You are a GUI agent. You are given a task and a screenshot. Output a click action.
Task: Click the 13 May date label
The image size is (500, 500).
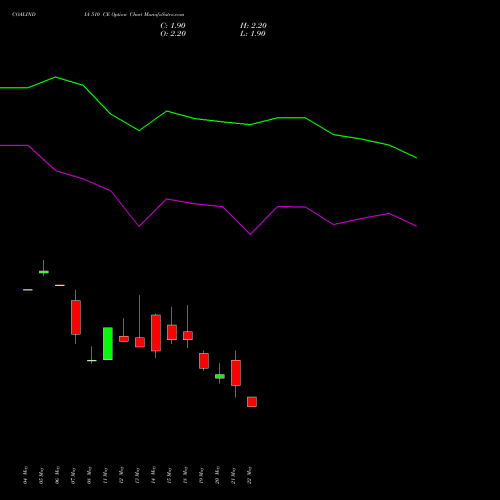click(x=138, y=475)
